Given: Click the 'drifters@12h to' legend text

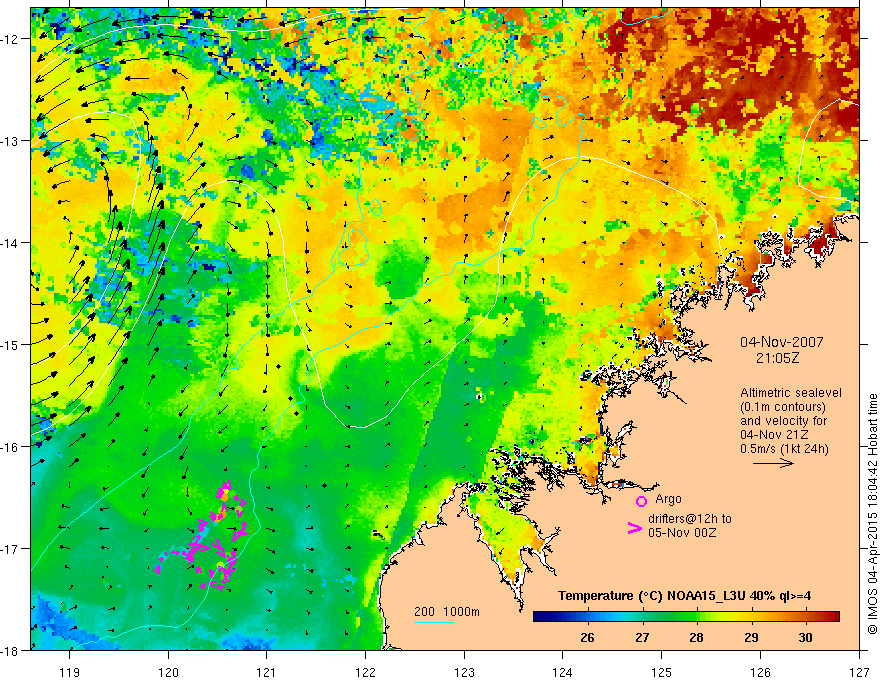Looking at the screenshot, I should click(x=690, y=518).
